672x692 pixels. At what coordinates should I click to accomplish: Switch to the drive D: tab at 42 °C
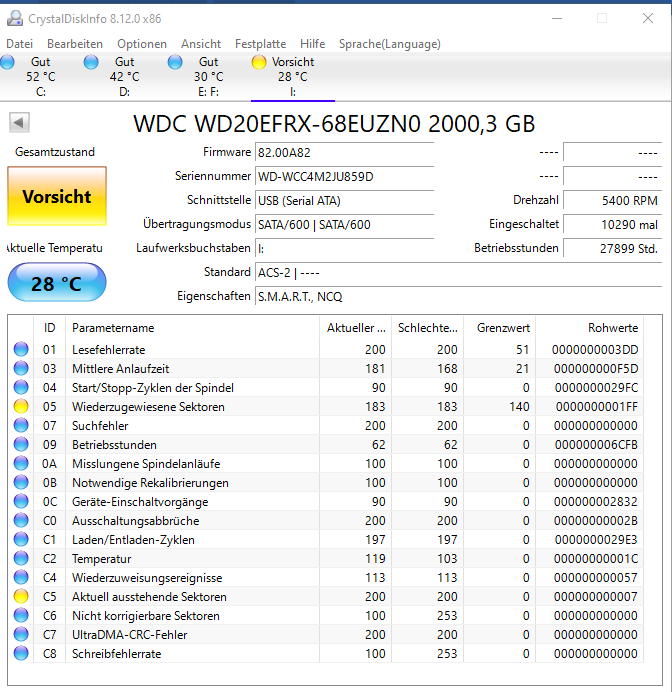(124, 76)
